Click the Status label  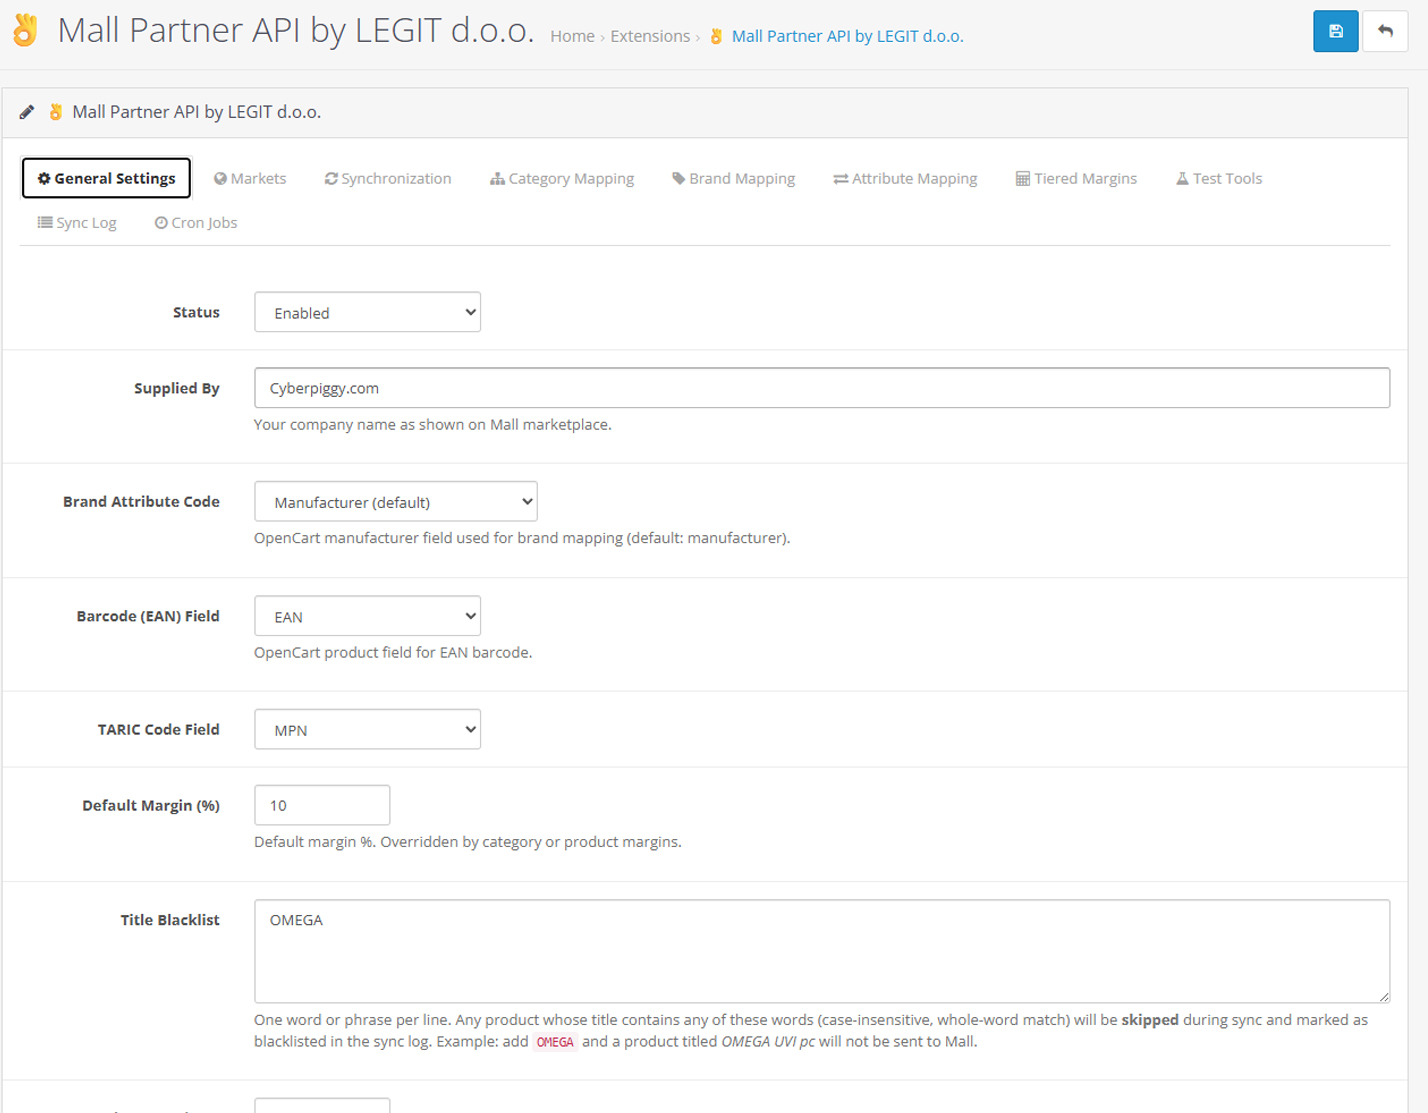(196, 312)
